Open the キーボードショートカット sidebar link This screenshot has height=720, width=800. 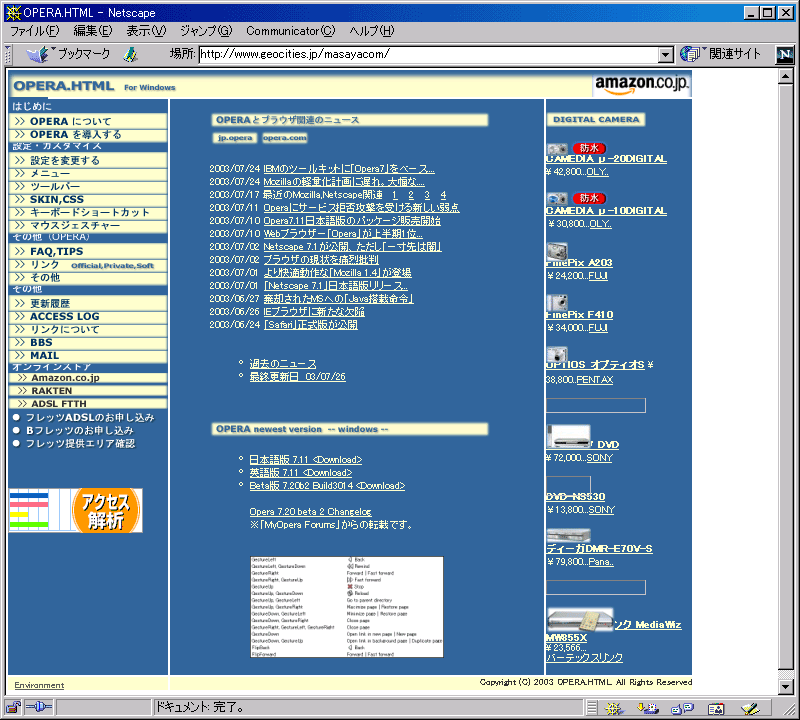pyautogui.click(x=88, y=212)
